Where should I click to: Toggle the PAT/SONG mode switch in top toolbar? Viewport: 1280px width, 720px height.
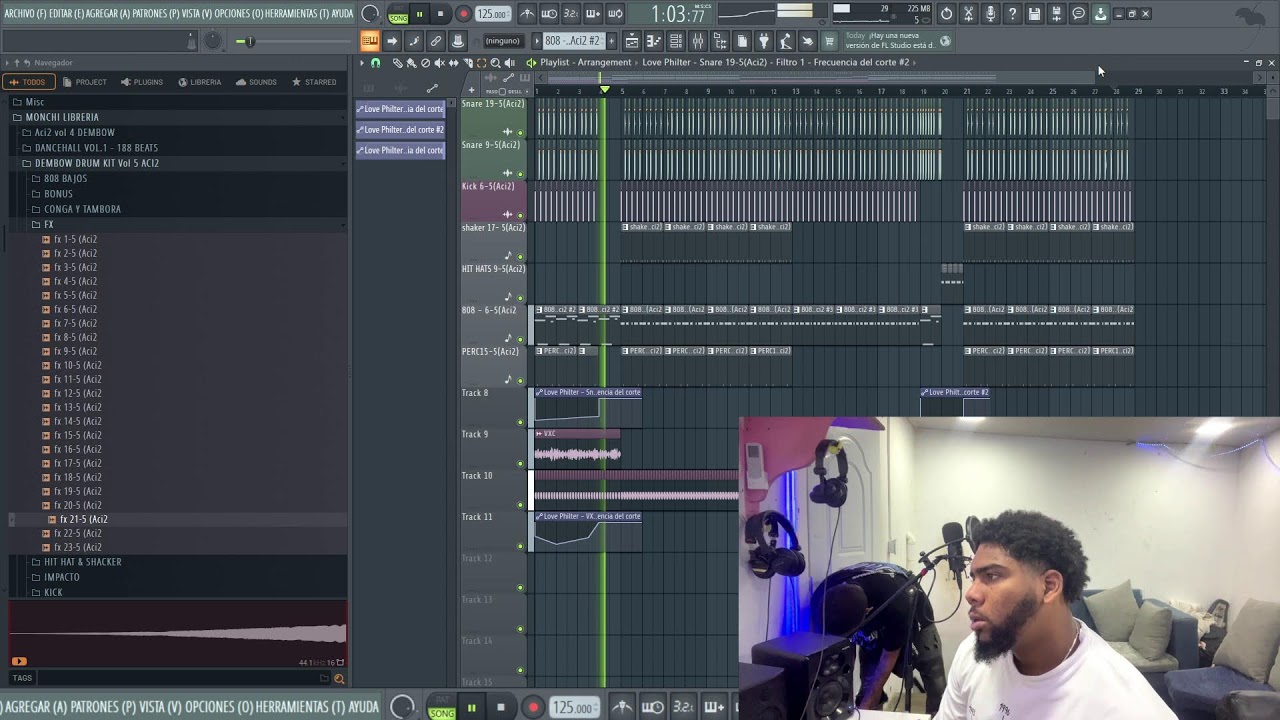click(398, 14)
